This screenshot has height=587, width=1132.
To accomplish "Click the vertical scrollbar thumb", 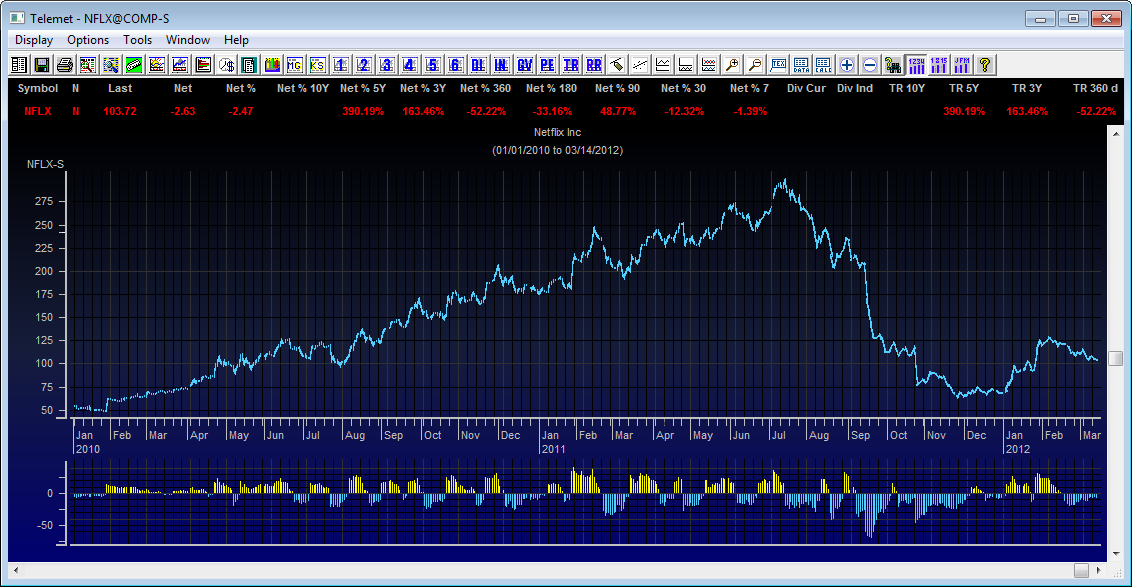I will pyautogui.click(x=1115, y=359).
